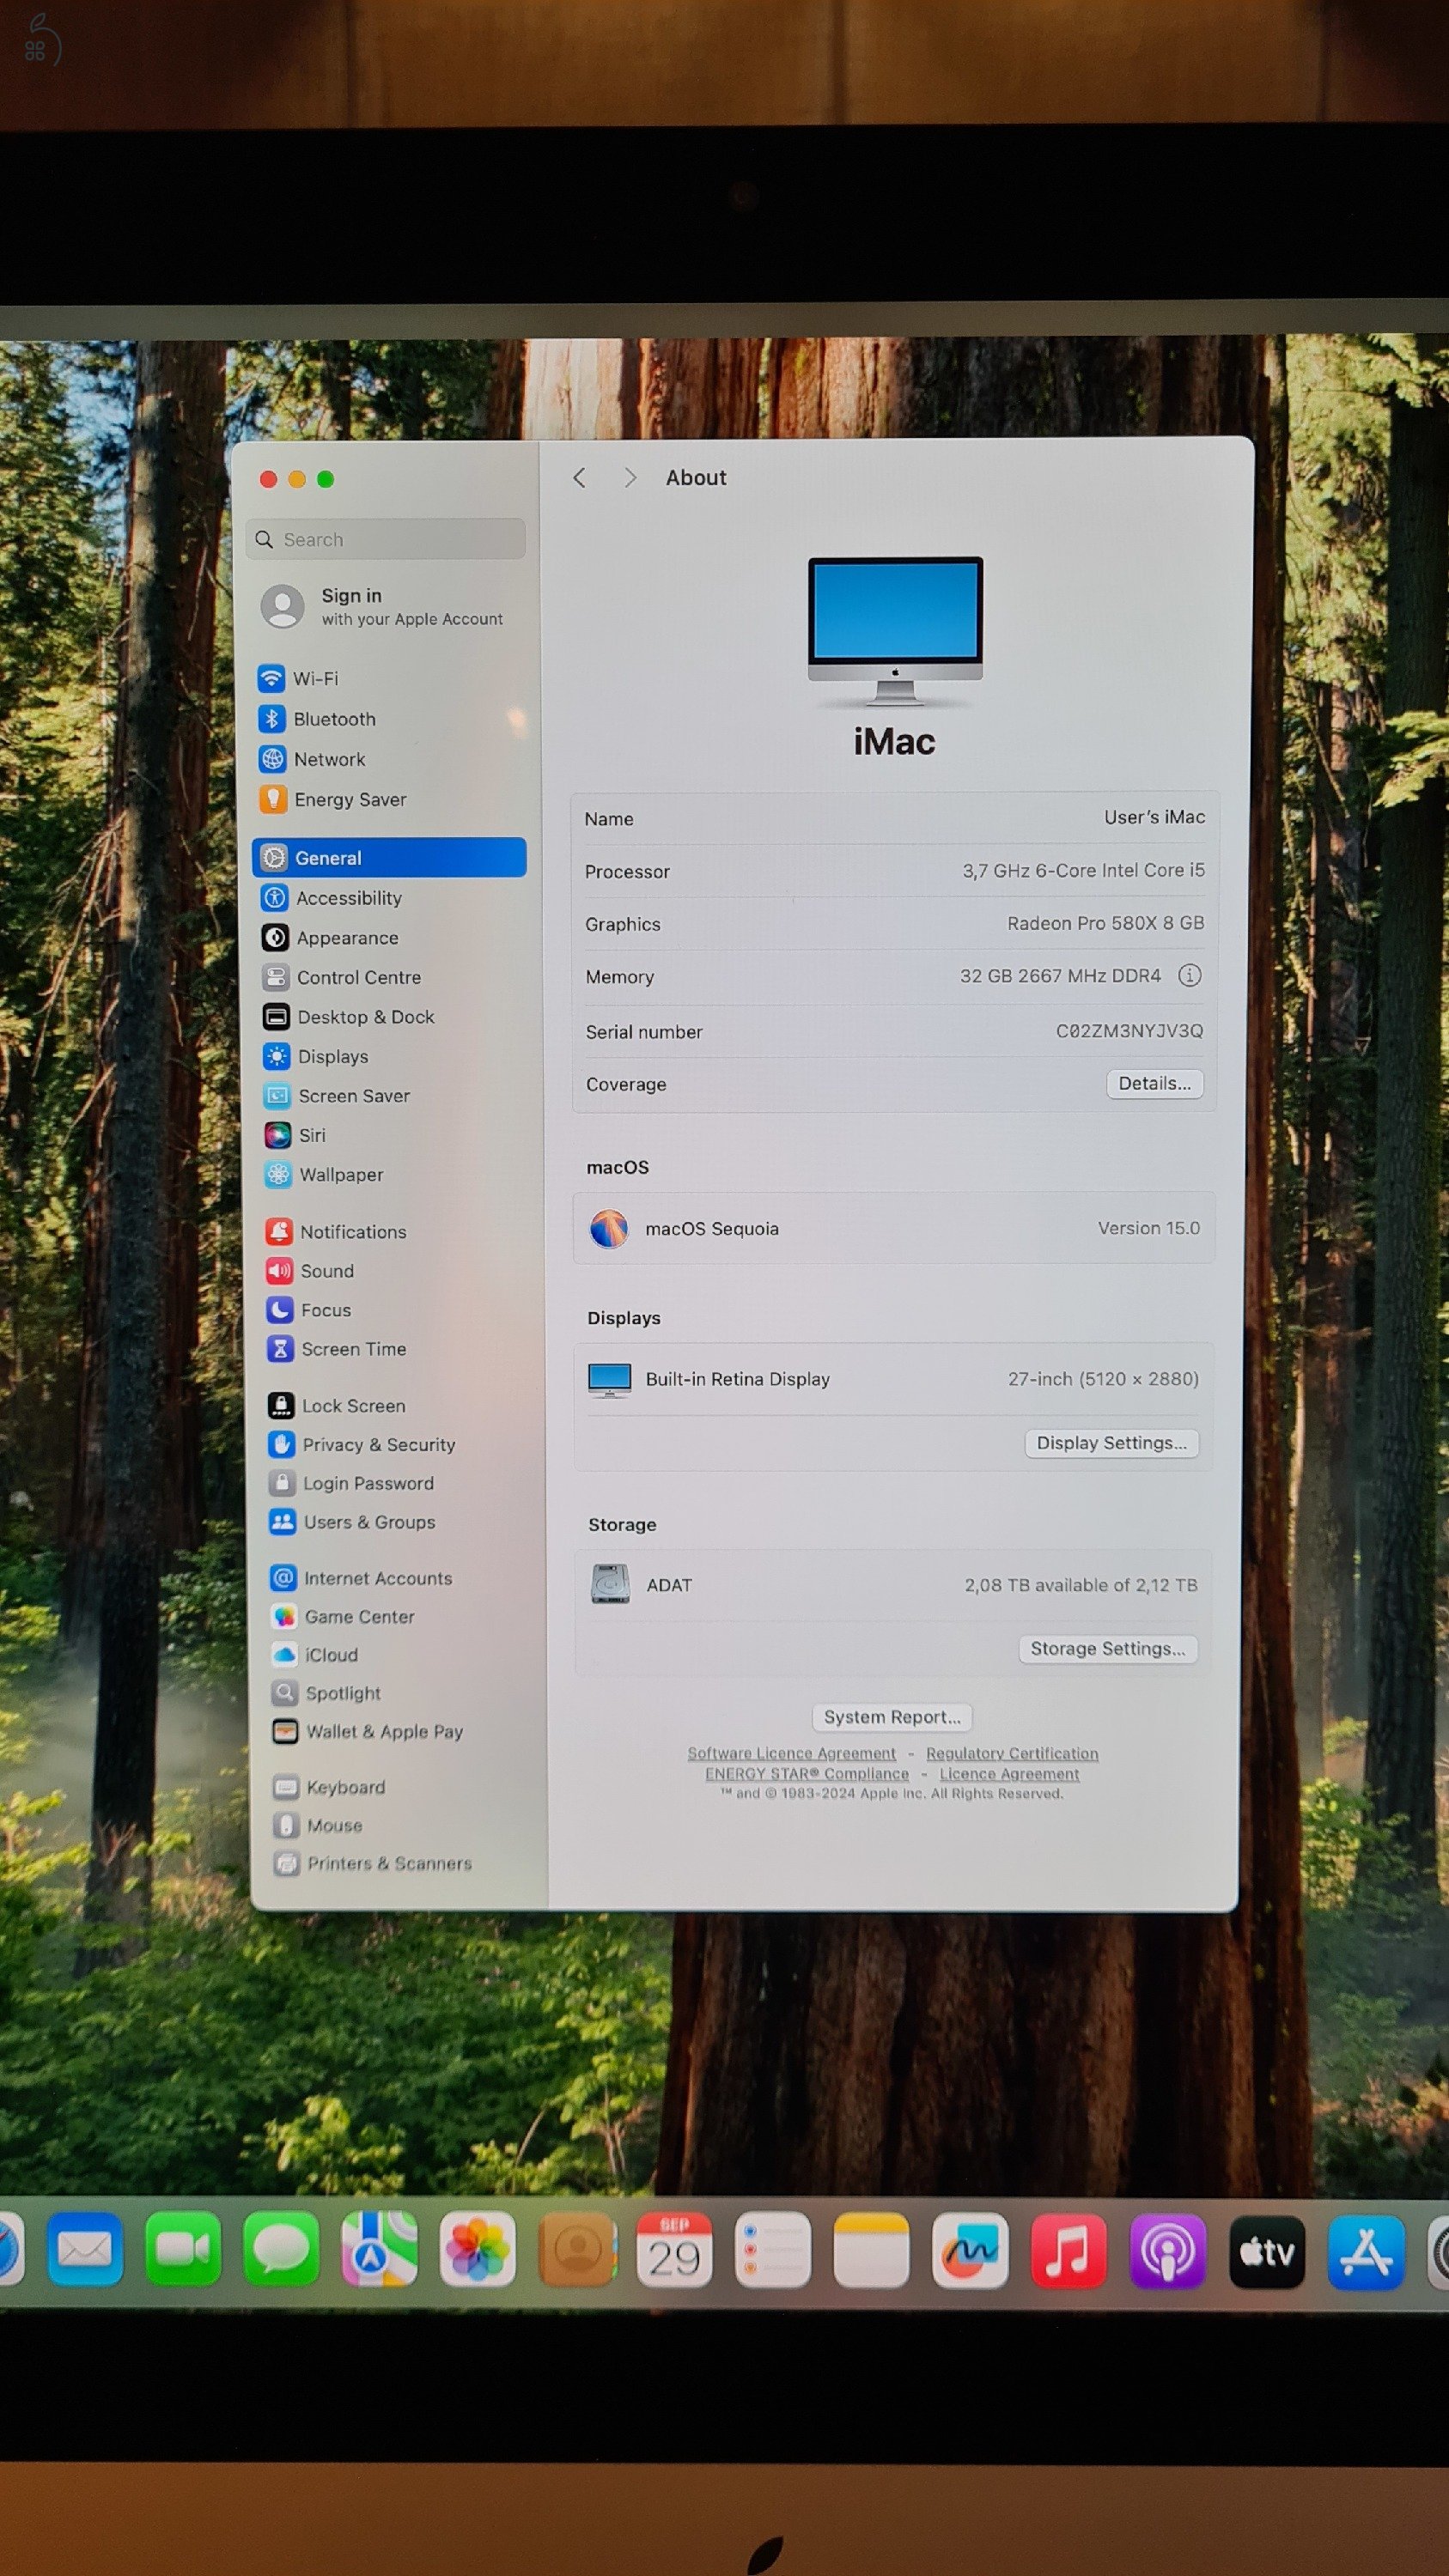Open FaceTime from the Dock

[183, 2250]
